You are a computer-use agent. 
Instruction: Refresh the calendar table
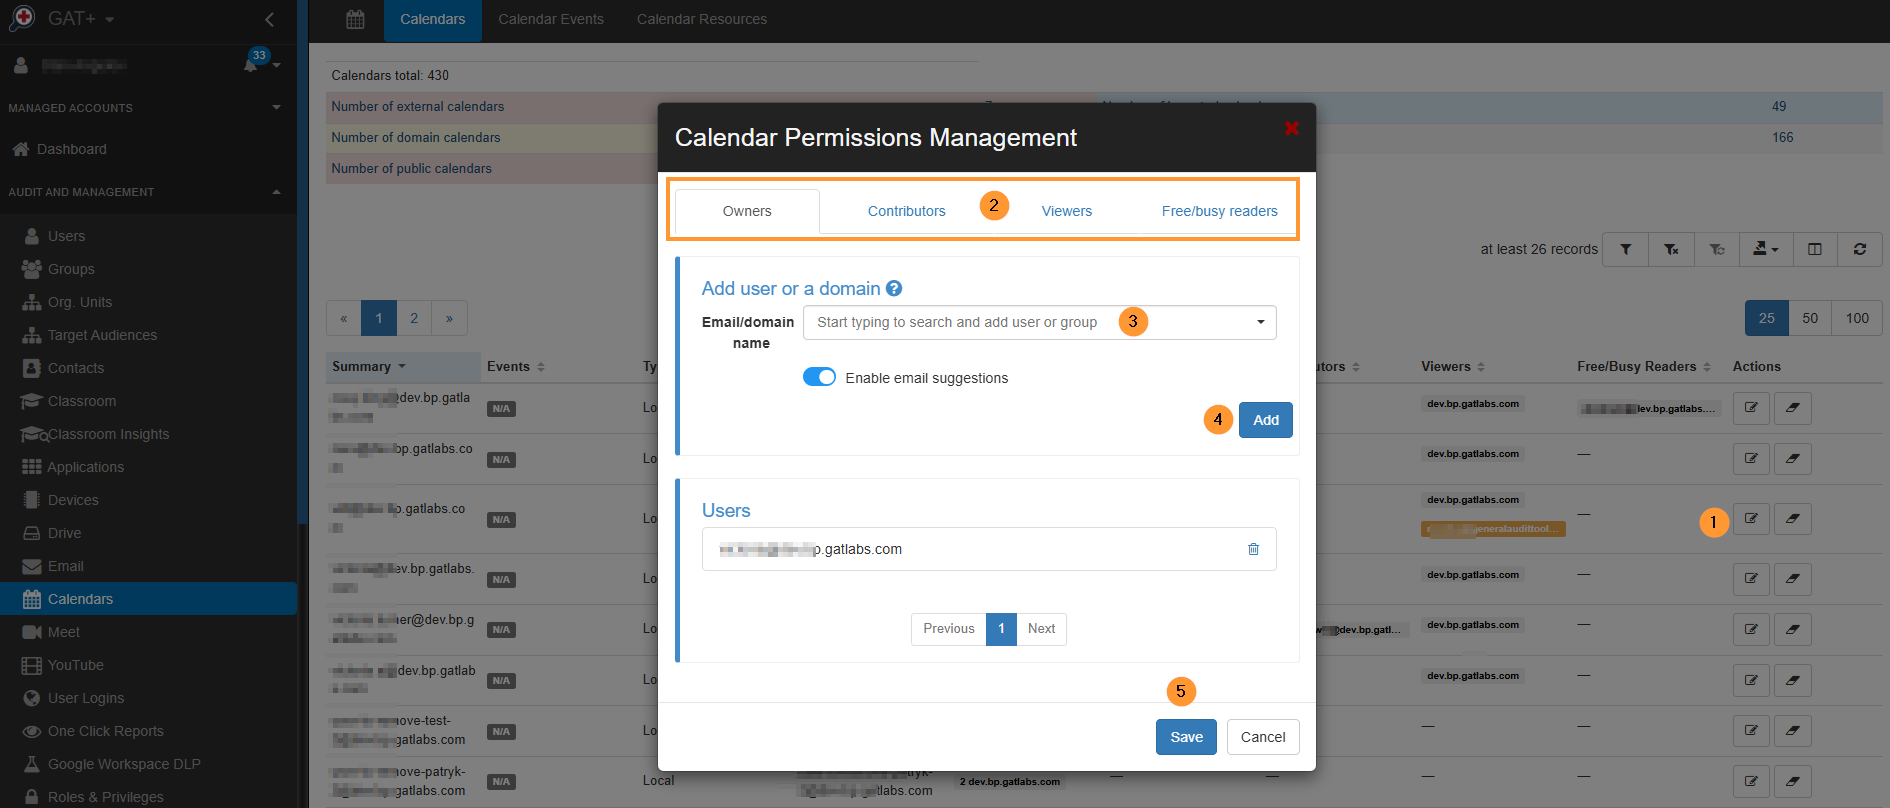point(1860,249)
